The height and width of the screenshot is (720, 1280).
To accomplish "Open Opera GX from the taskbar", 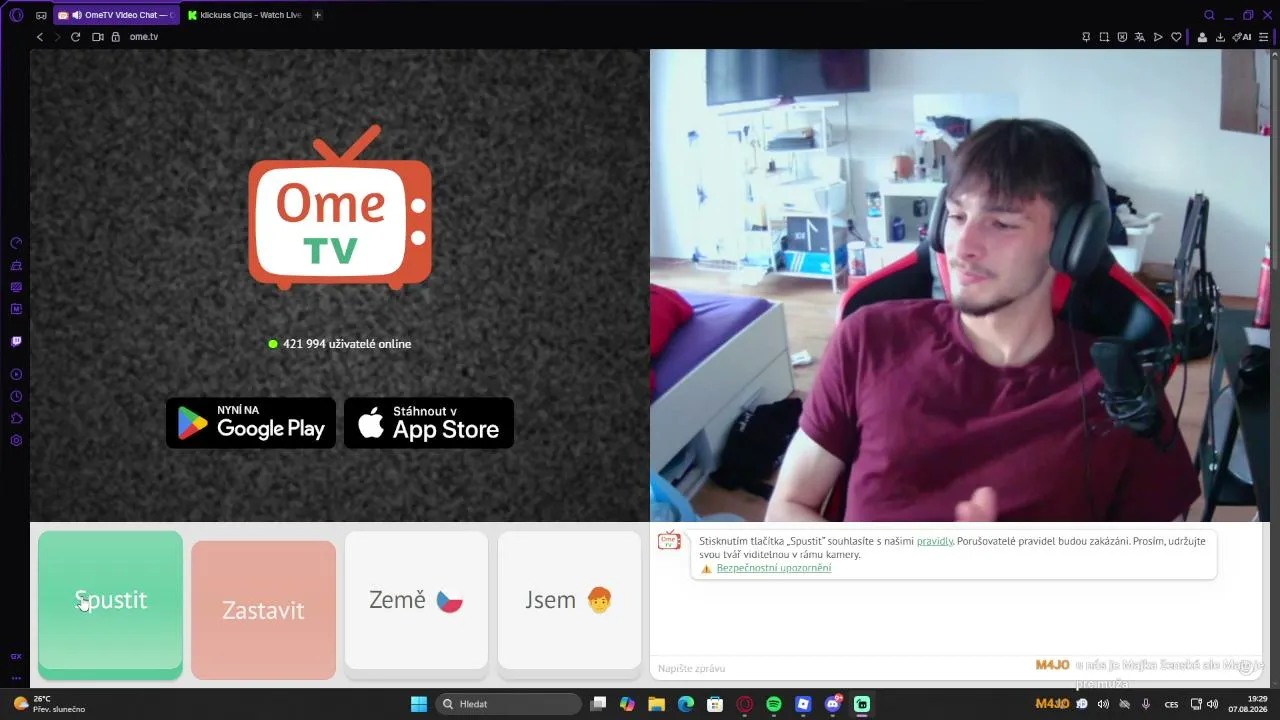I will [744, 704].
